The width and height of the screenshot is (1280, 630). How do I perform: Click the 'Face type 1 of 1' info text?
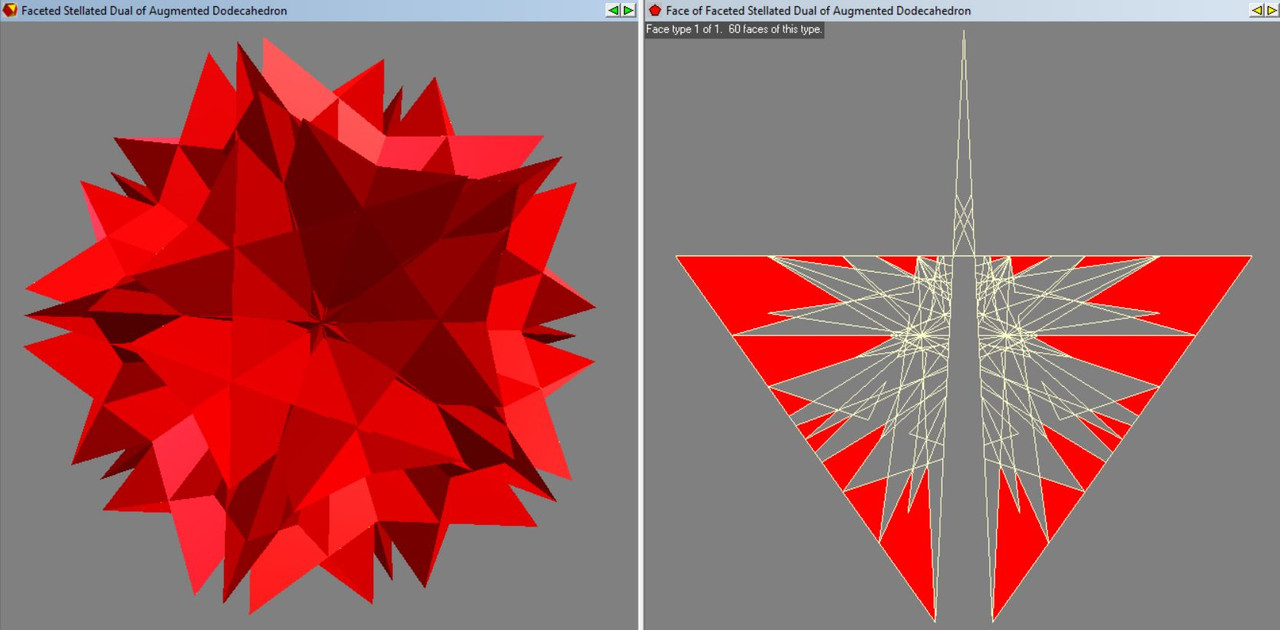pyautogui.click(x=734, y=29)
